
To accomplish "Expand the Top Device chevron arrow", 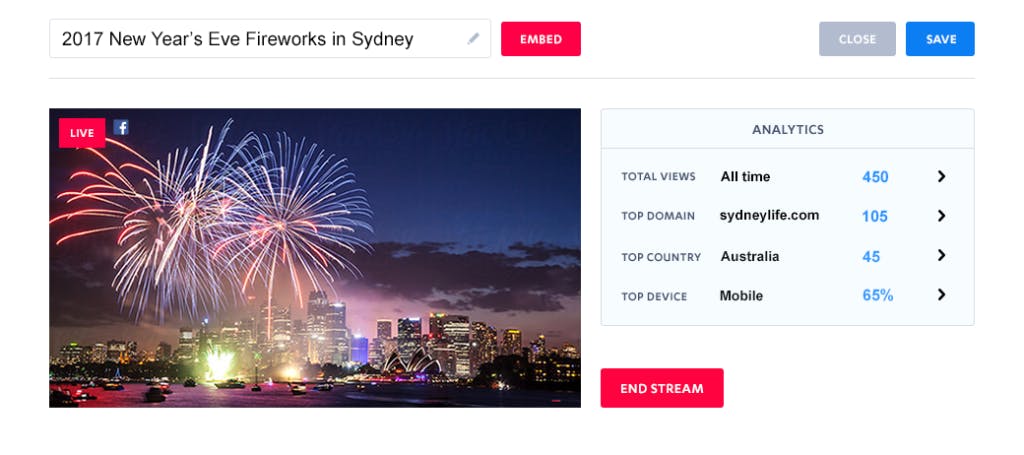I will coord(941,295).
